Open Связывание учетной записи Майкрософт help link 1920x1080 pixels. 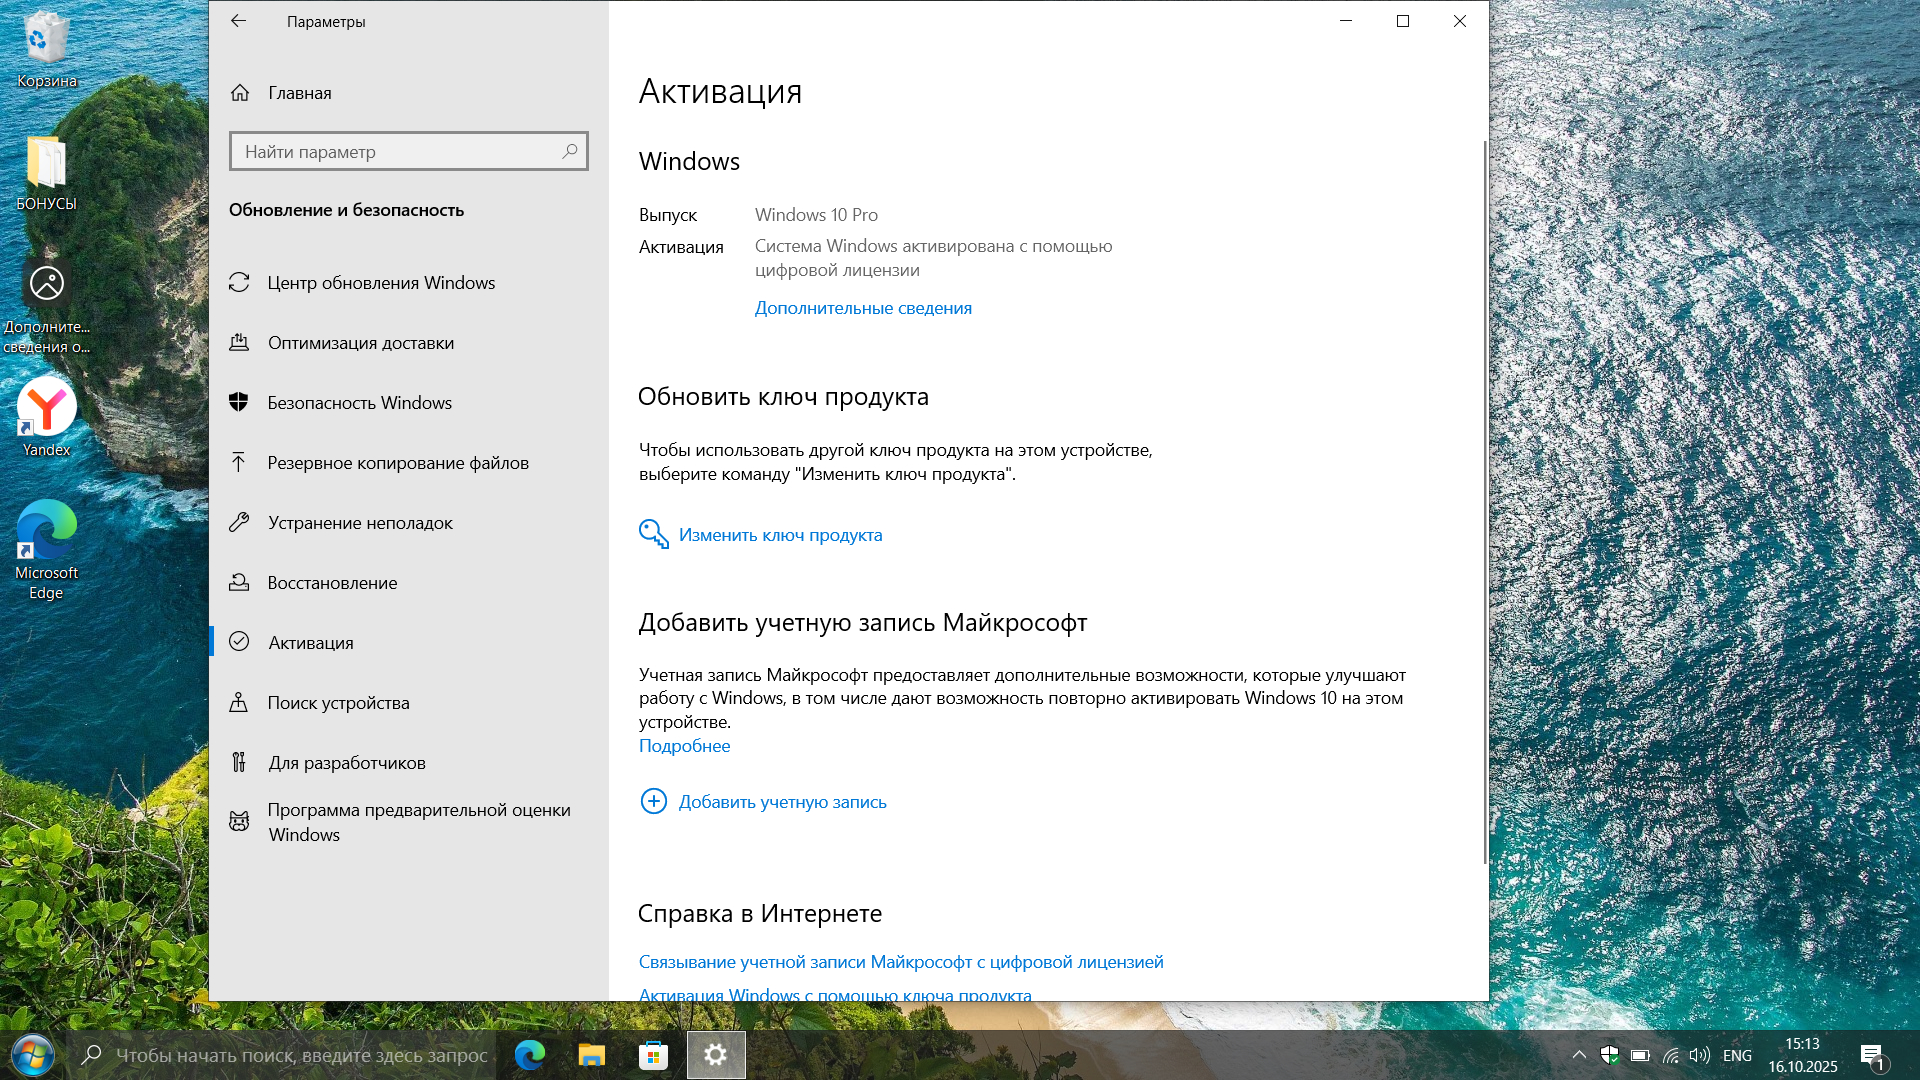tap(900, 962)
